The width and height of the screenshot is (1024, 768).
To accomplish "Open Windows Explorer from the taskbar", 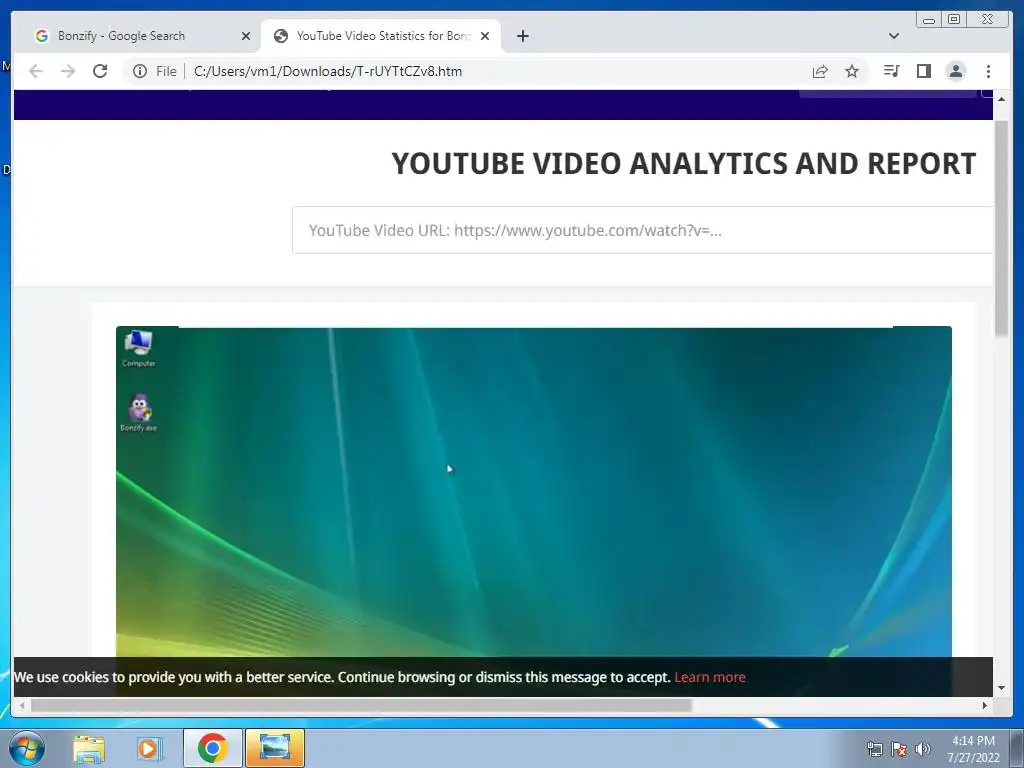I will pos(89,748).
